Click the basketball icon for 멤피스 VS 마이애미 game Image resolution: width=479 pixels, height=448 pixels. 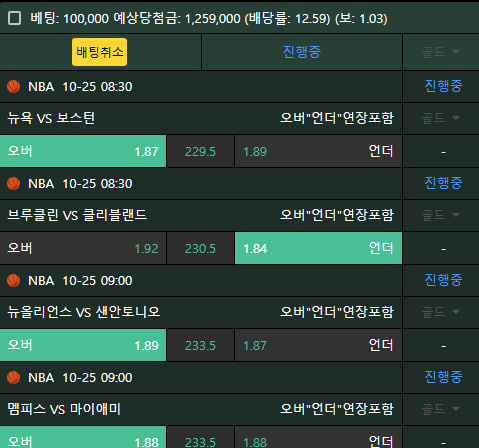click(13, 378)
